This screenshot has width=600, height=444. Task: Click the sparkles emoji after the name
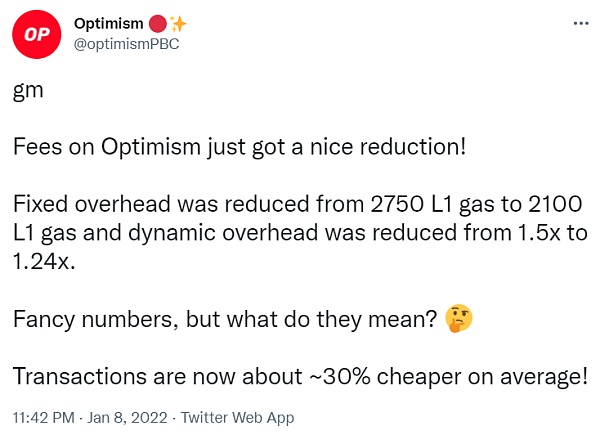pos(178,24)
